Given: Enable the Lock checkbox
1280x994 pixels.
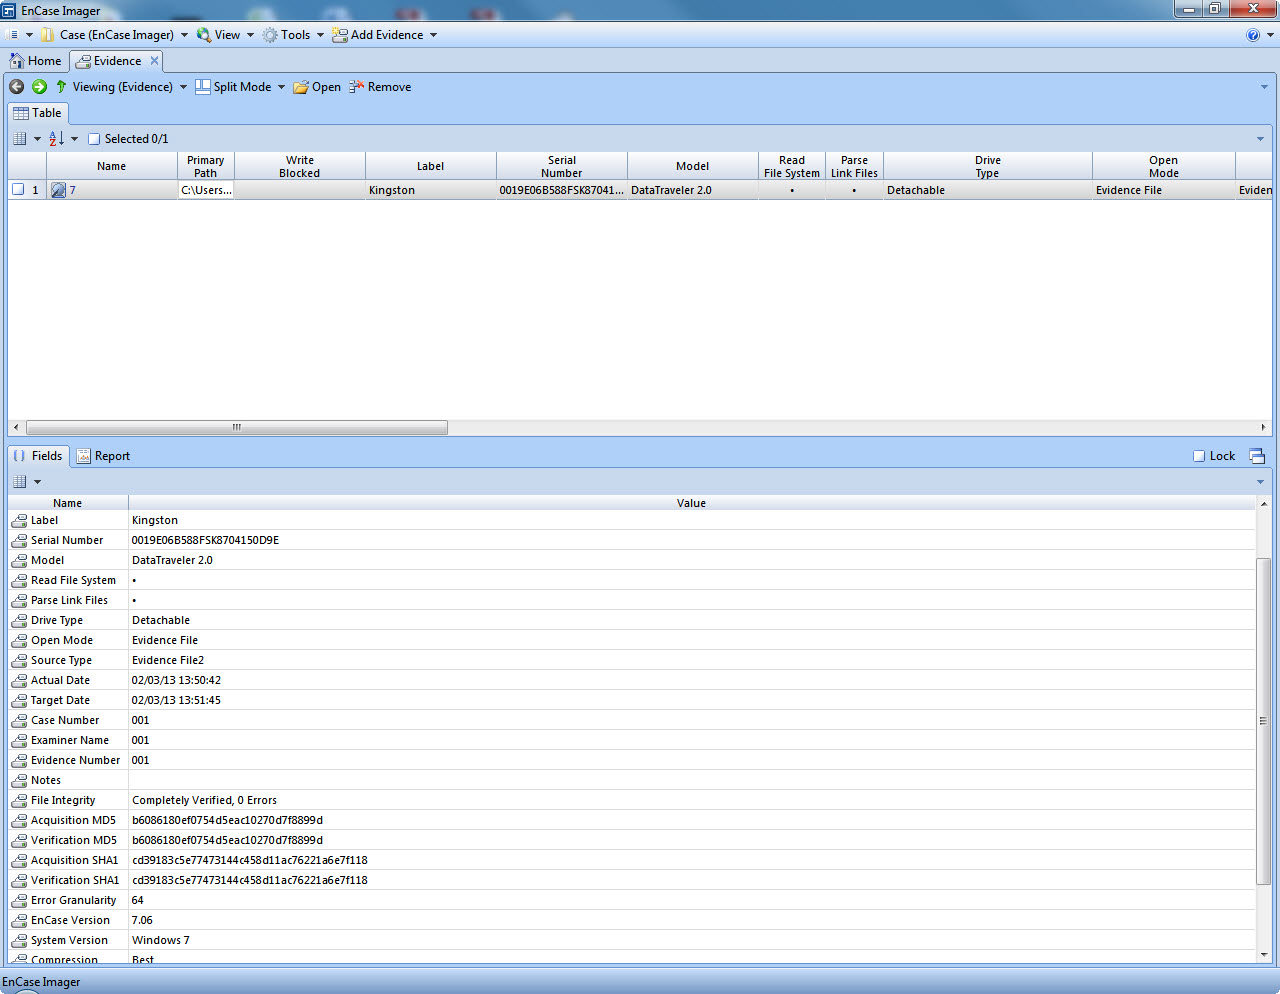Looking at the screenshot, I should click(x=1199, y=456).
